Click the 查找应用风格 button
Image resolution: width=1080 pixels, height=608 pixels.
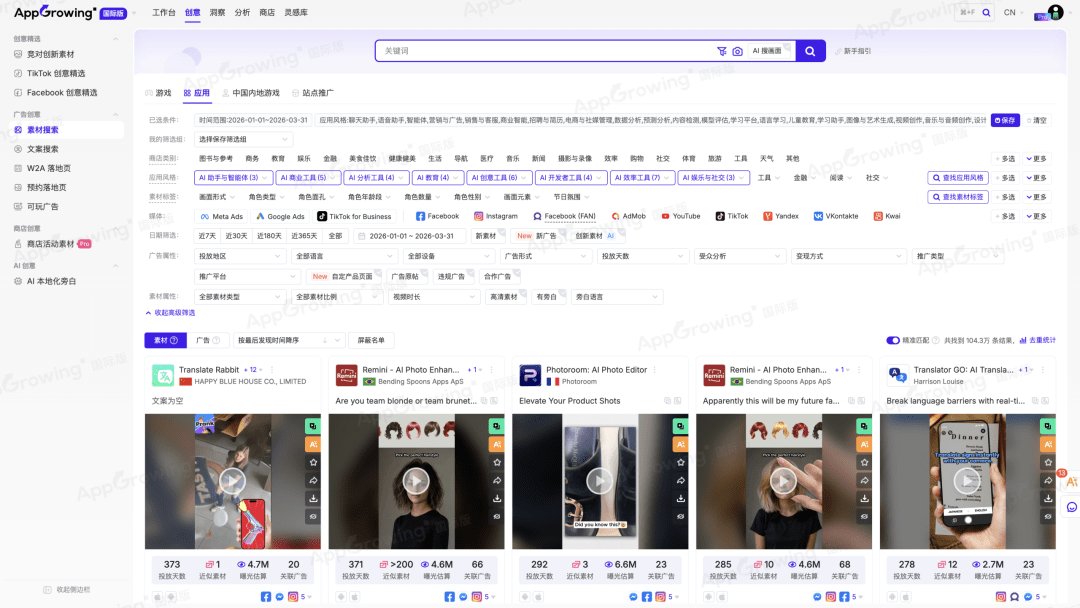958,178
